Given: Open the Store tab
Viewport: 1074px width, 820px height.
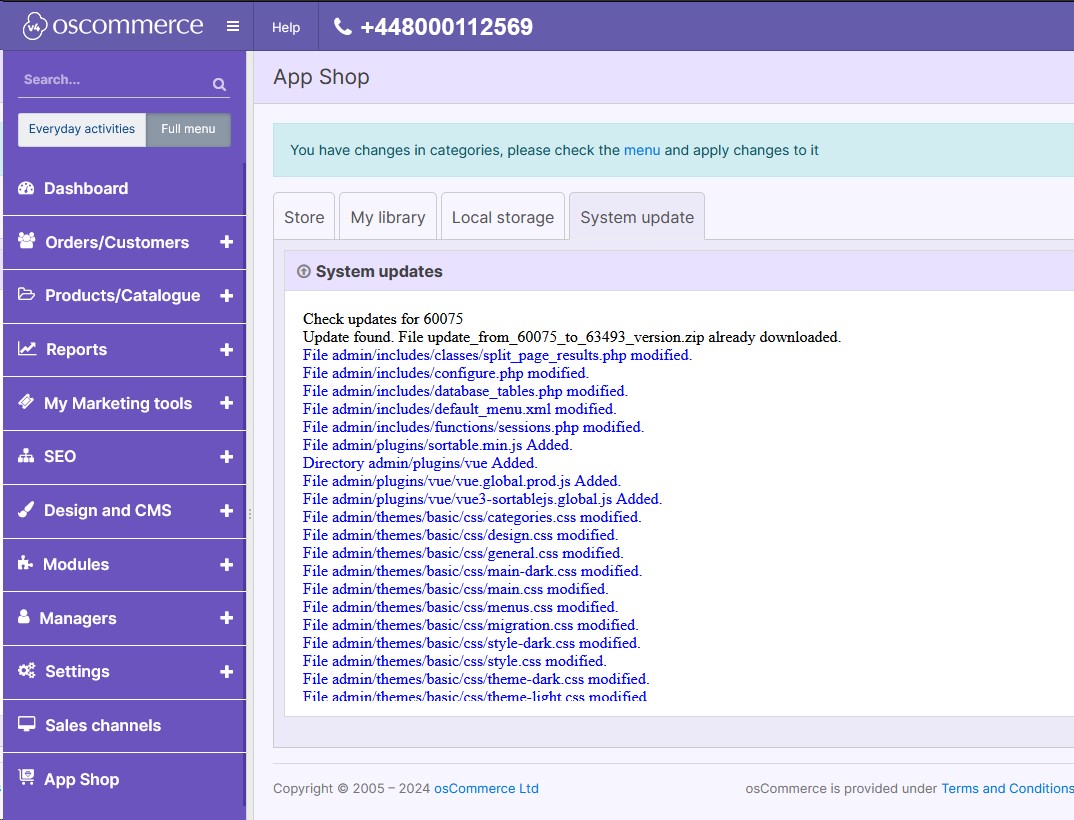Looking at the screenshot, I should pos(304,217).
